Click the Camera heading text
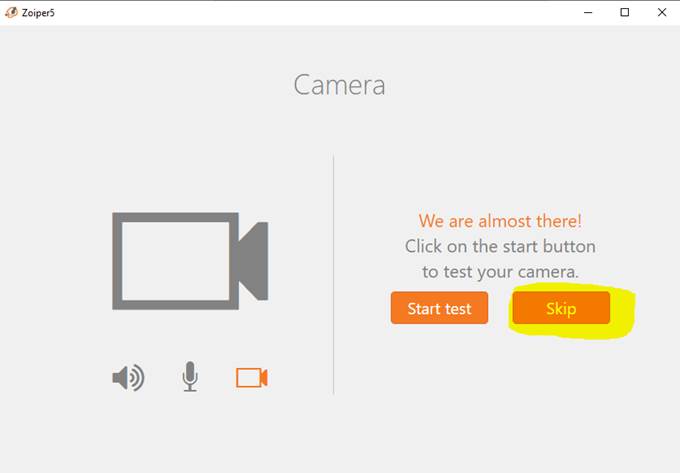This screenshot has height=473, width=680. [340, 85]
